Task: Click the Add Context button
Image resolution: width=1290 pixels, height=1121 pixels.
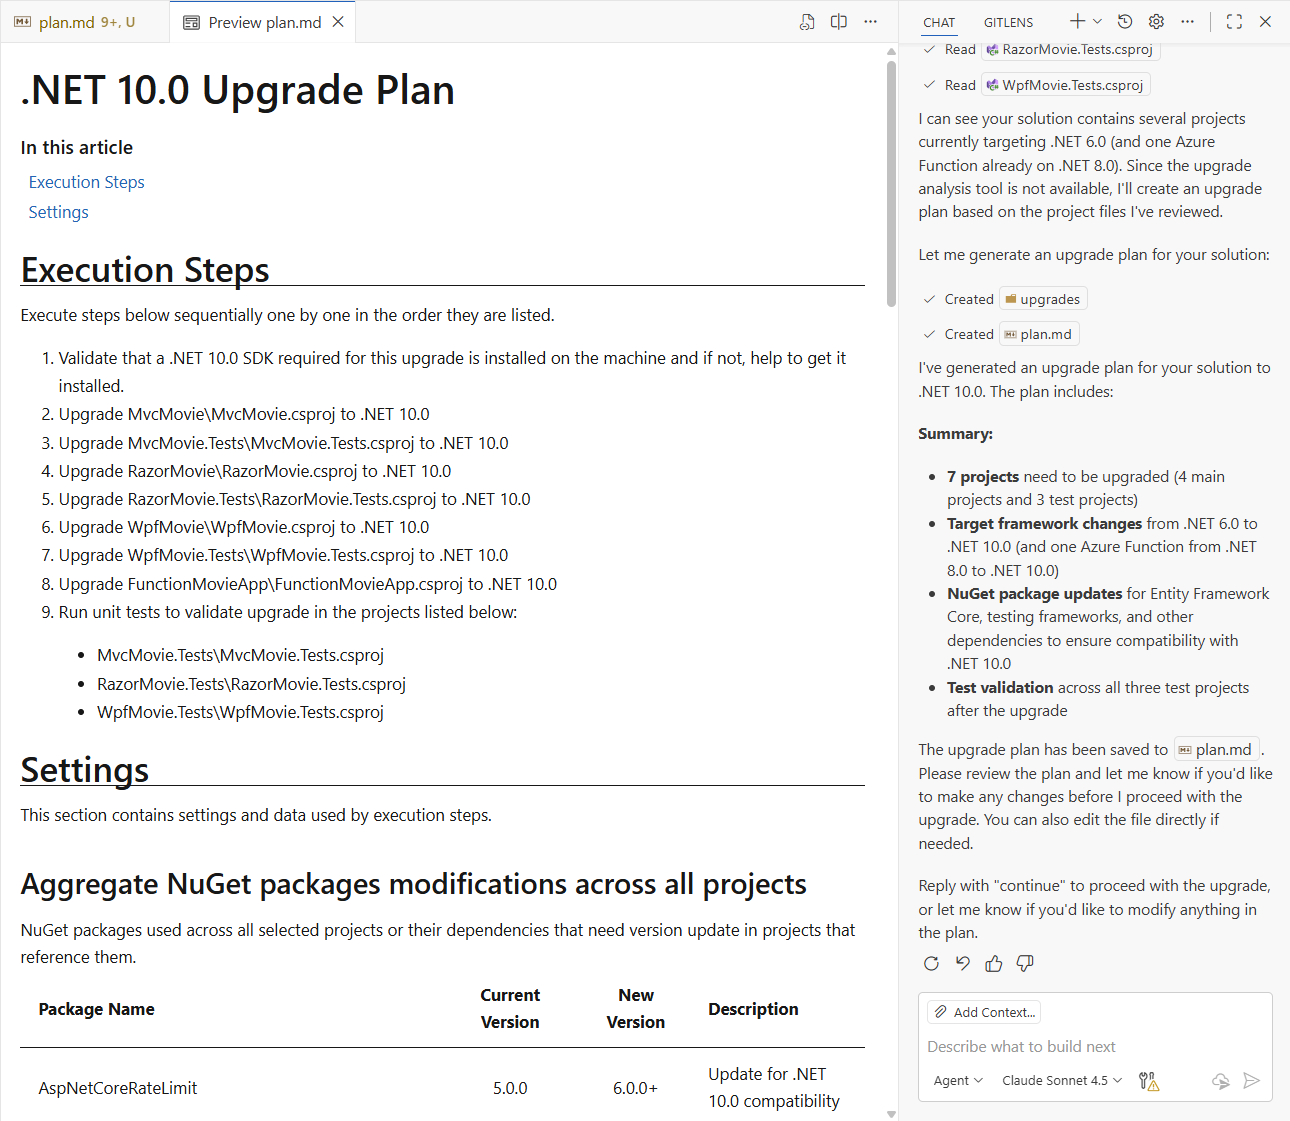Action: click(x=984, y=1012)
